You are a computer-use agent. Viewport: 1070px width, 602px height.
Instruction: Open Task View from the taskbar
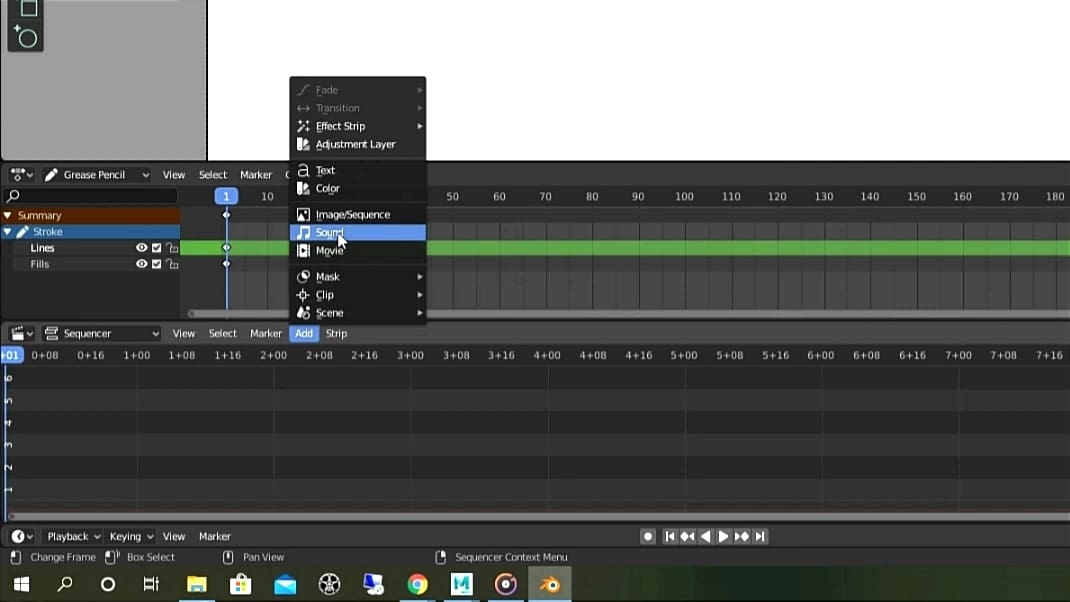(x=151, y=584)
